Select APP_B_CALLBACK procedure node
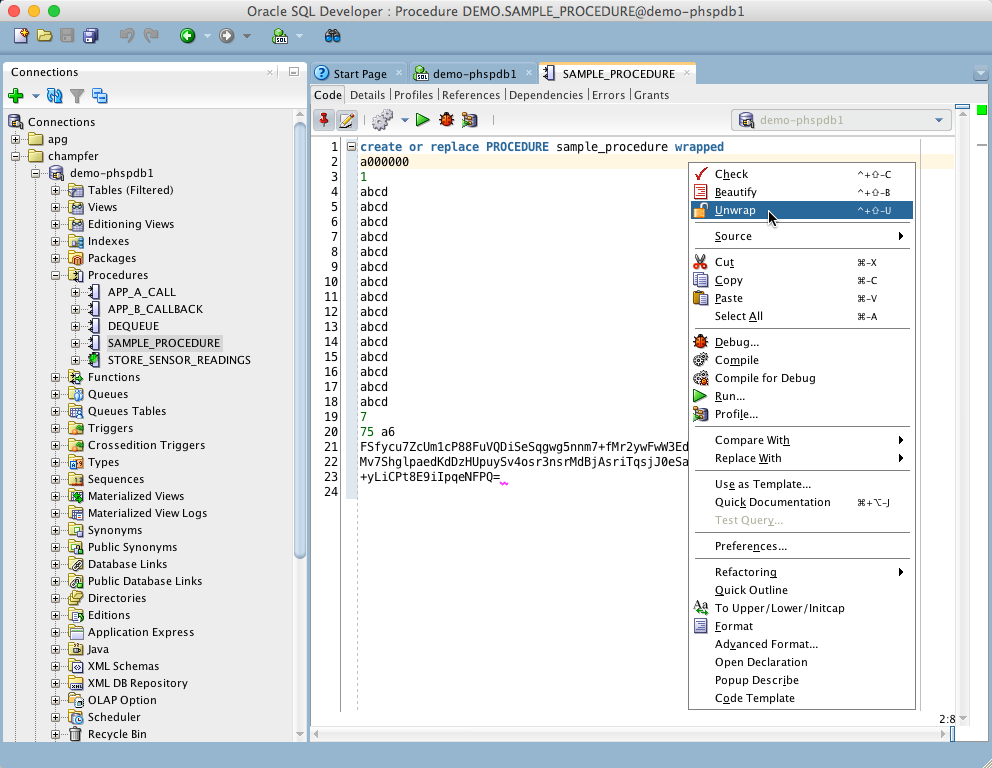 coord(155,309)
